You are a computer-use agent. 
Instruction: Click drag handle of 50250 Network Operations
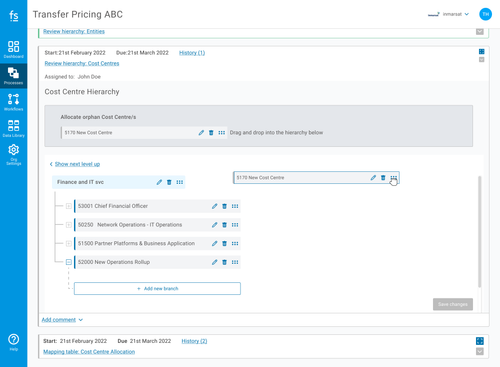pyautogui.click(x=235, y=225)
